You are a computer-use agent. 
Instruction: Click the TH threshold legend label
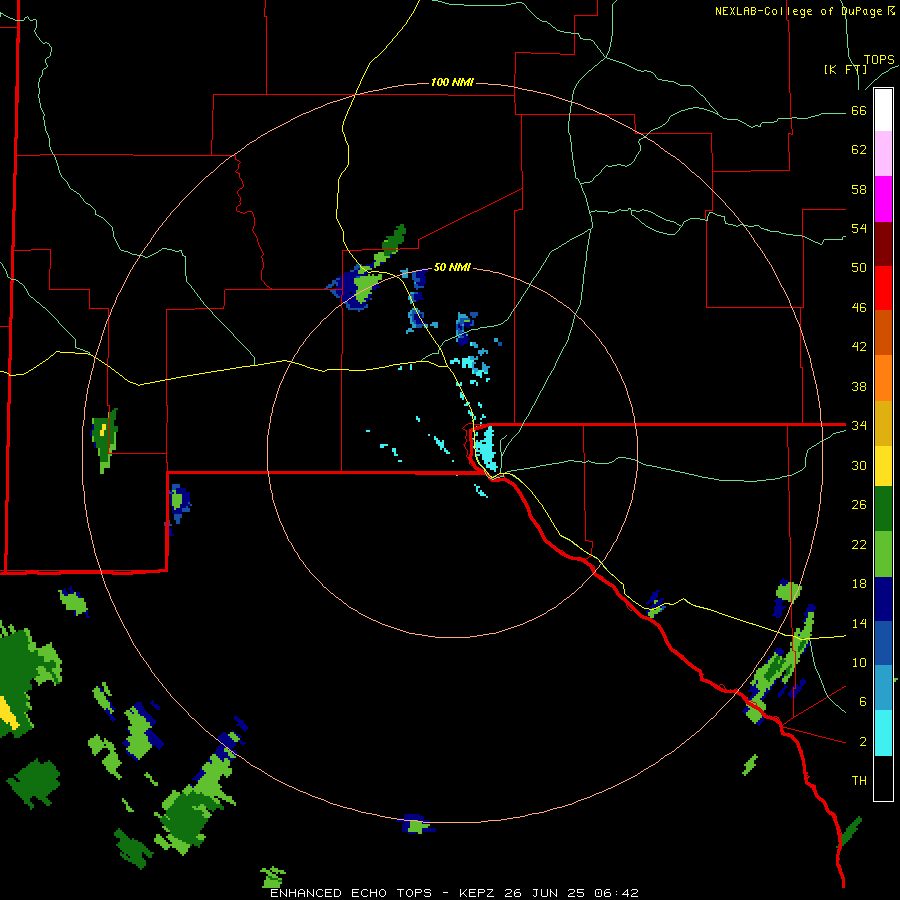tap(859, 781)
